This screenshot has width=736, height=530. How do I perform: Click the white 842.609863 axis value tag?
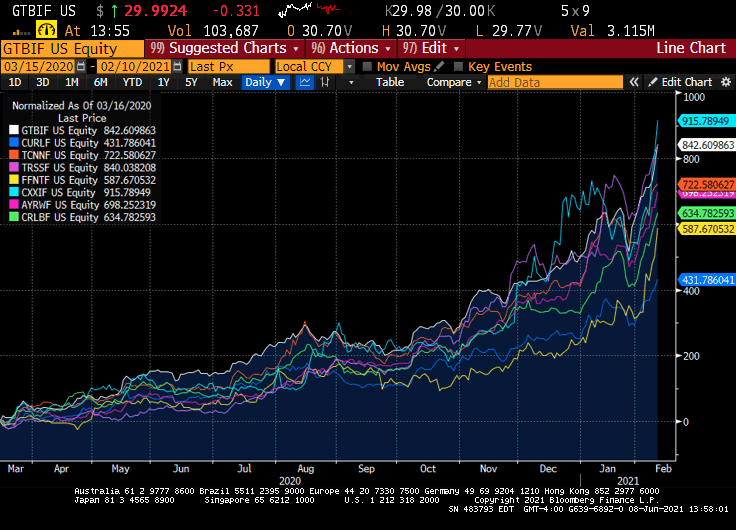pos(706,145)
